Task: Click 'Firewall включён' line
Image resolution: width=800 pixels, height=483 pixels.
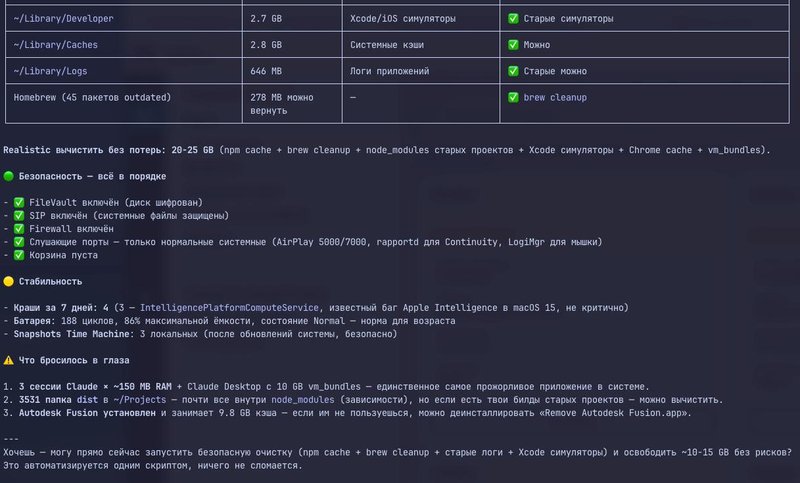Action: pyautogui.click(x=71, y=229)
